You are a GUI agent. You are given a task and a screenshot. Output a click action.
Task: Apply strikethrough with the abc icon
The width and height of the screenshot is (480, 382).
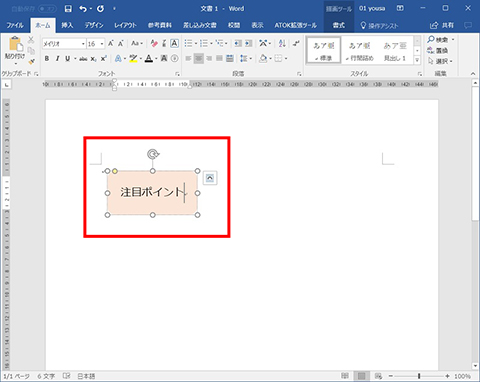(83, 59)
